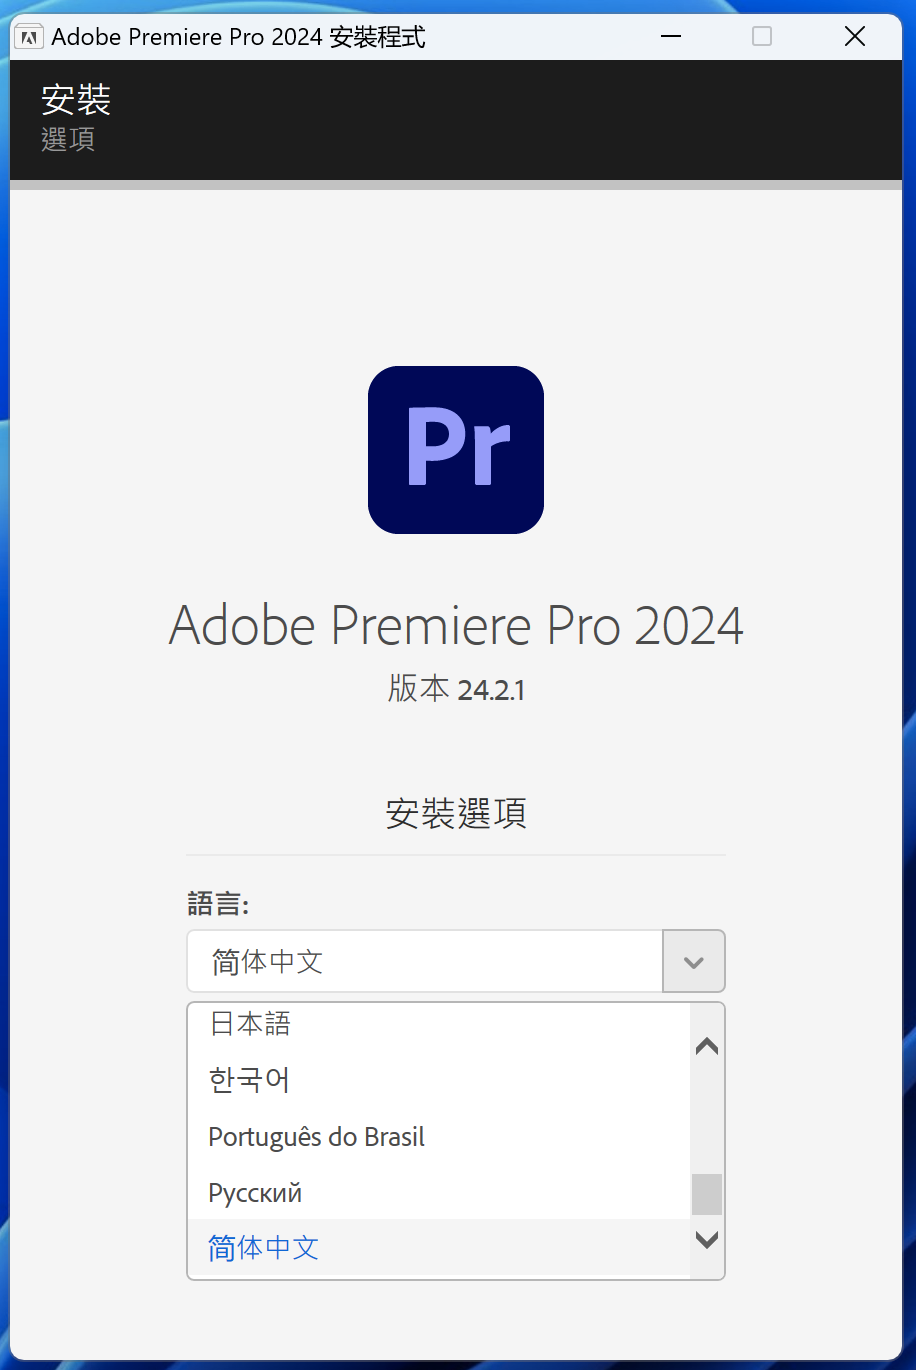
Task: Maximize the installer window
Action: [762, 37]
